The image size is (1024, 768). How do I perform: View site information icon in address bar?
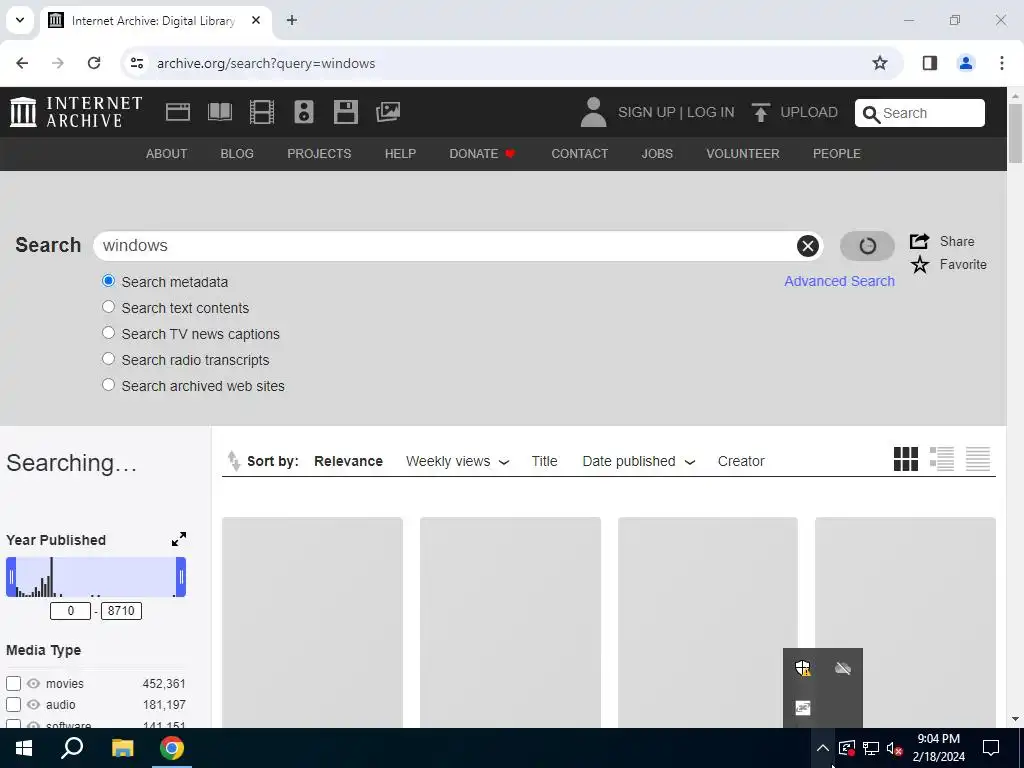(x=136, y=63)
